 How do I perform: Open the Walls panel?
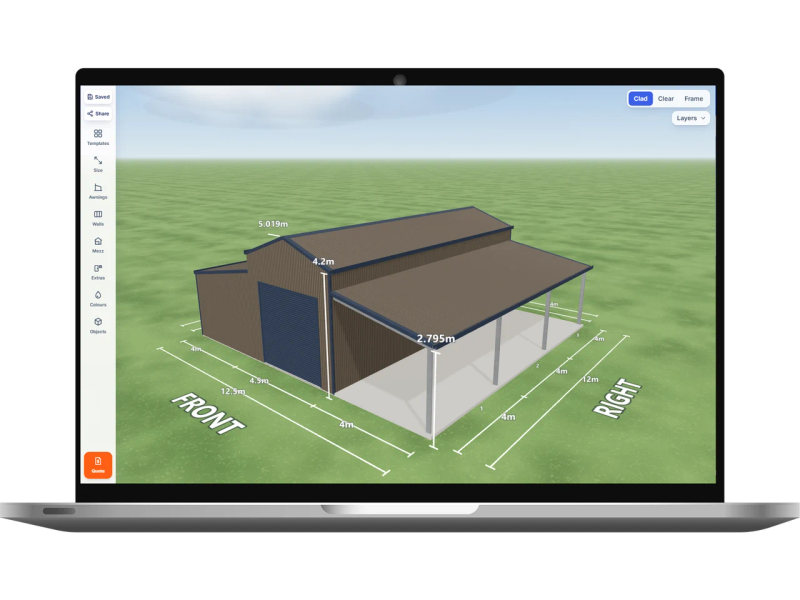(x=98, y=218)
